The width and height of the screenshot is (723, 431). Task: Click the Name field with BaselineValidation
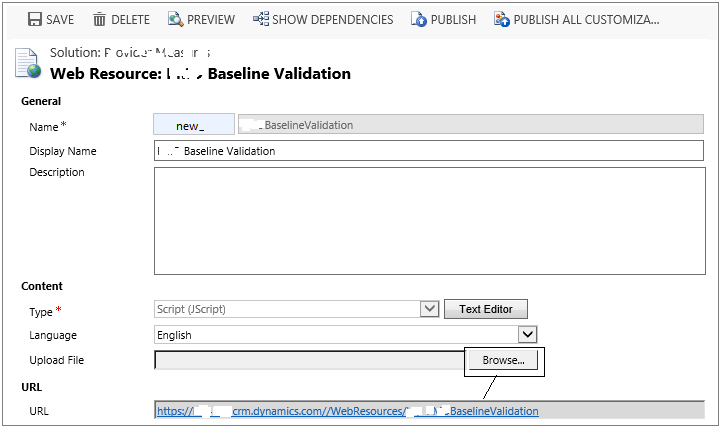pyautogui.click(x=470, y=125)
